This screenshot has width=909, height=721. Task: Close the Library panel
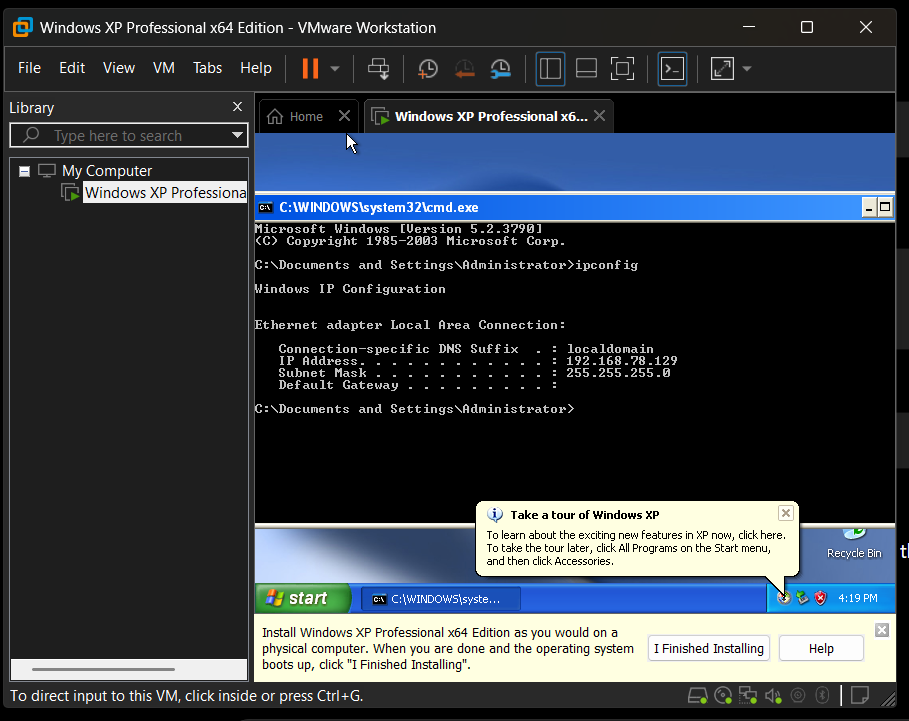237,107
